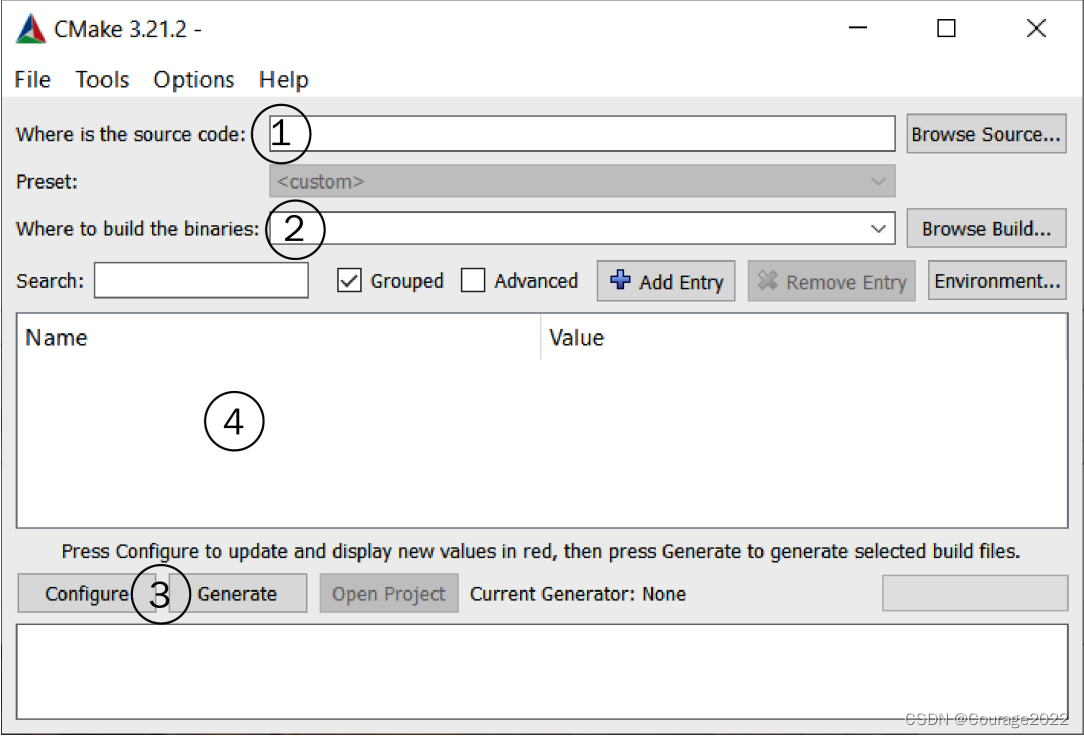Maximize the CMake window

pyautogui.click(x=946, y=28)
